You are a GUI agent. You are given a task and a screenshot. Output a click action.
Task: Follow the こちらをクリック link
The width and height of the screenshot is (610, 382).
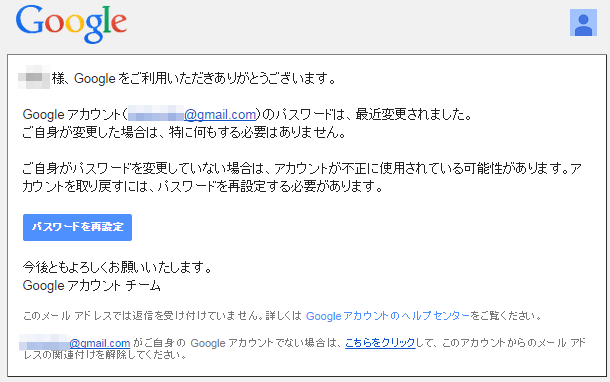pos(380,343)
